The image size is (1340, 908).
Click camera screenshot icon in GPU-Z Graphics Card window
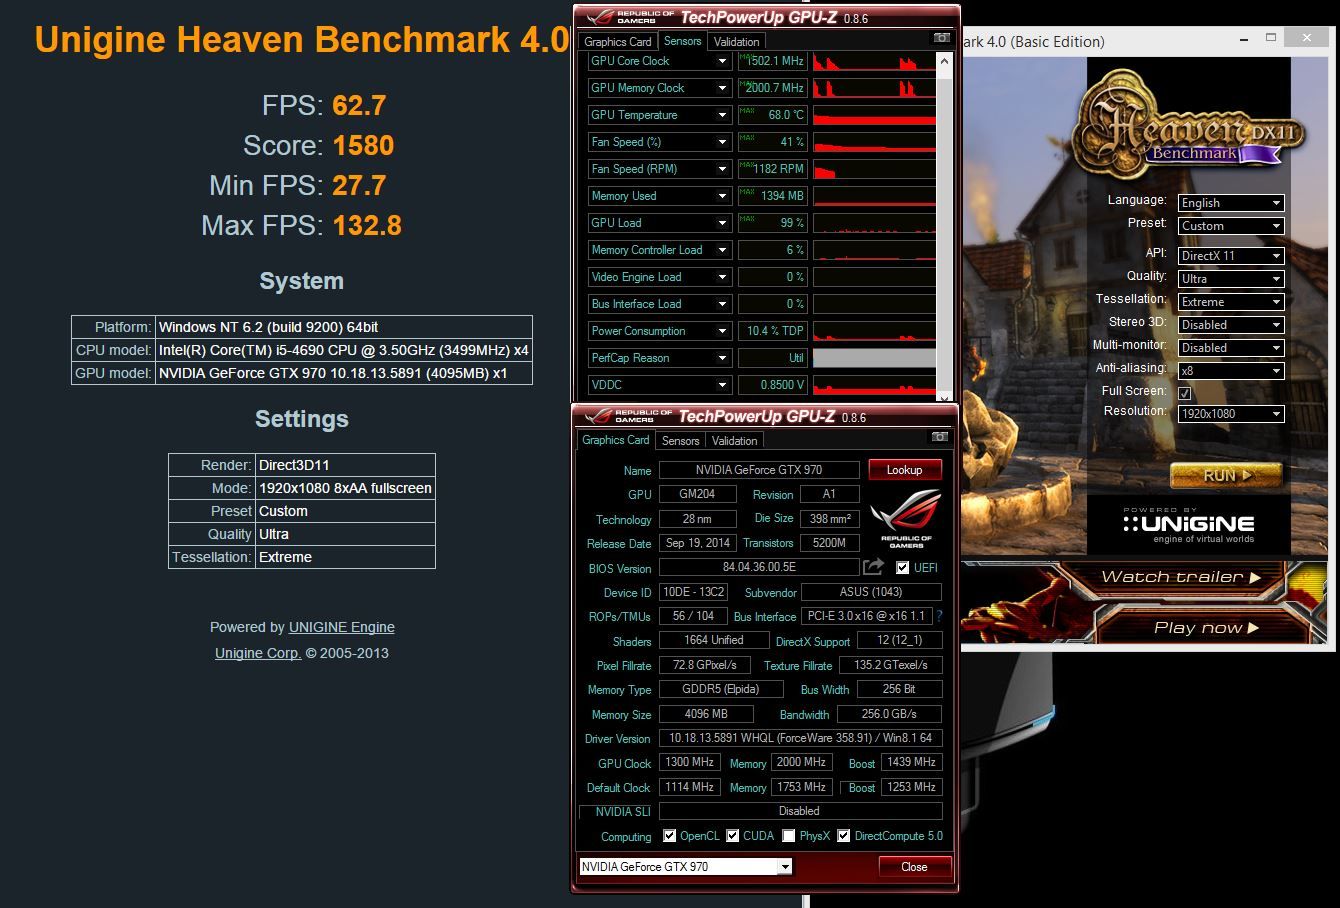pyautogui.click(x=939, y=437)
